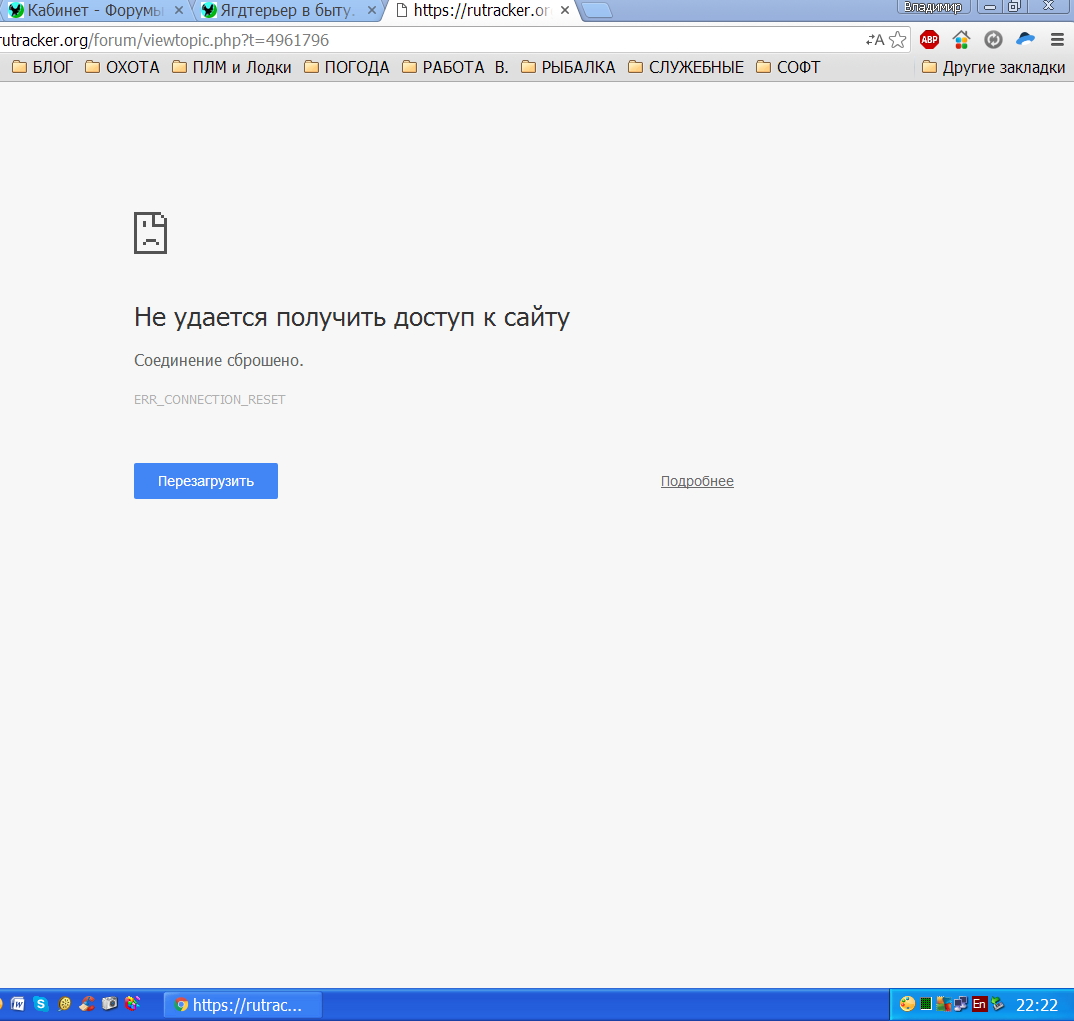Bookmark this page with the star icon
1074x1021 pixels.
(x=898, y=40)
